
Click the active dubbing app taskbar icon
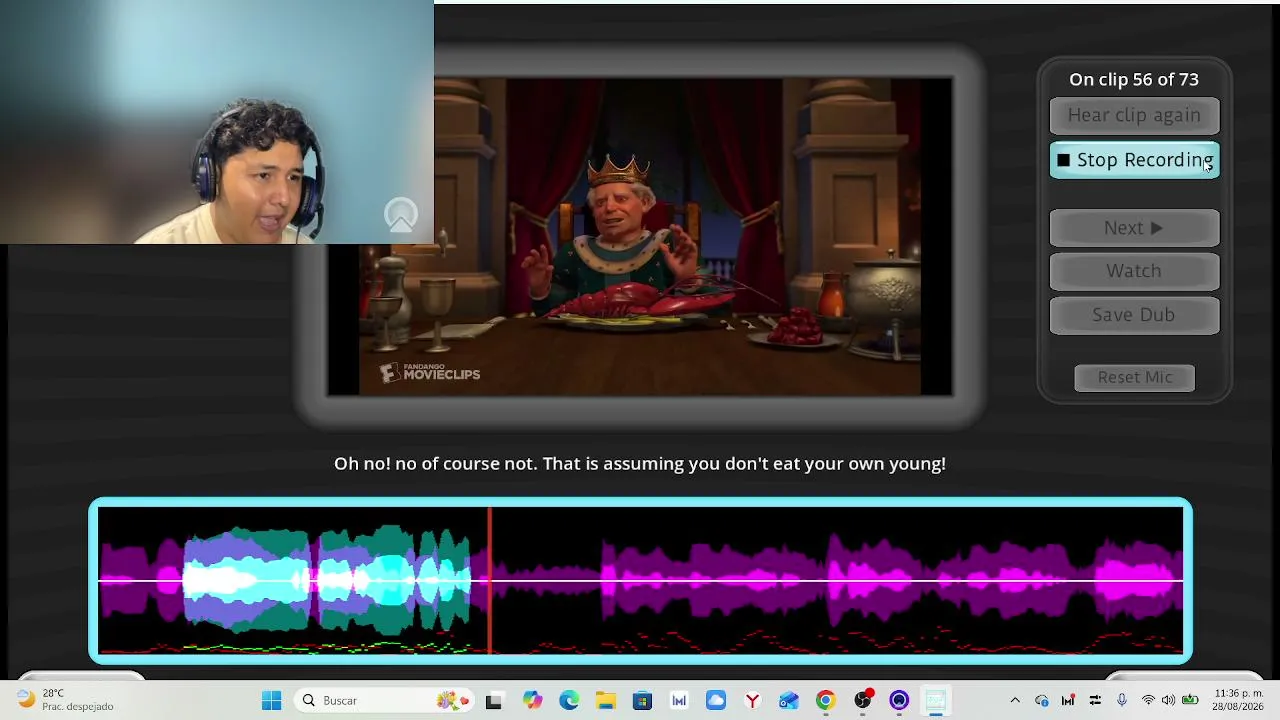[x=935, y=701]
